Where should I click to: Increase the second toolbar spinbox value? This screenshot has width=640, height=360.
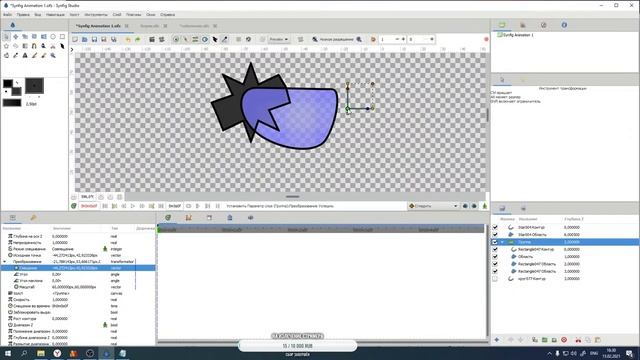432,40
